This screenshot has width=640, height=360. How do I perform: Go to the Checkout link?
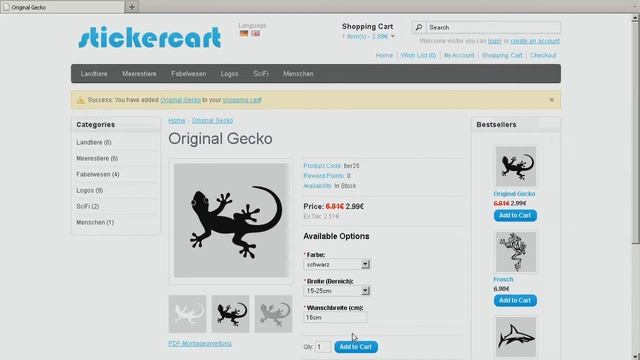543,55
